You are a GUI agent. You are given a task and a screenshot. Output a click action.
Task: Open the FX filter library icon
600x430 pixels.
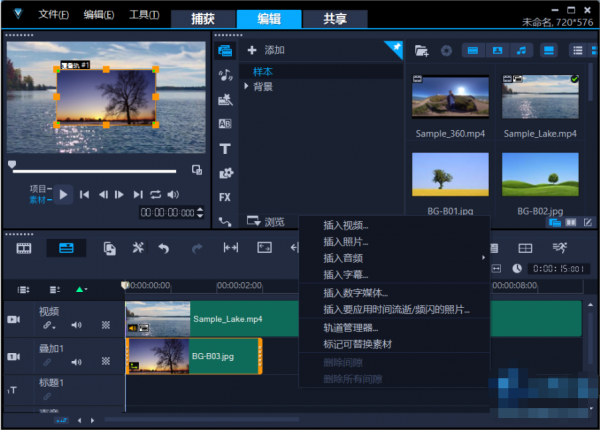pyautogui.click(x=225, y=197)
